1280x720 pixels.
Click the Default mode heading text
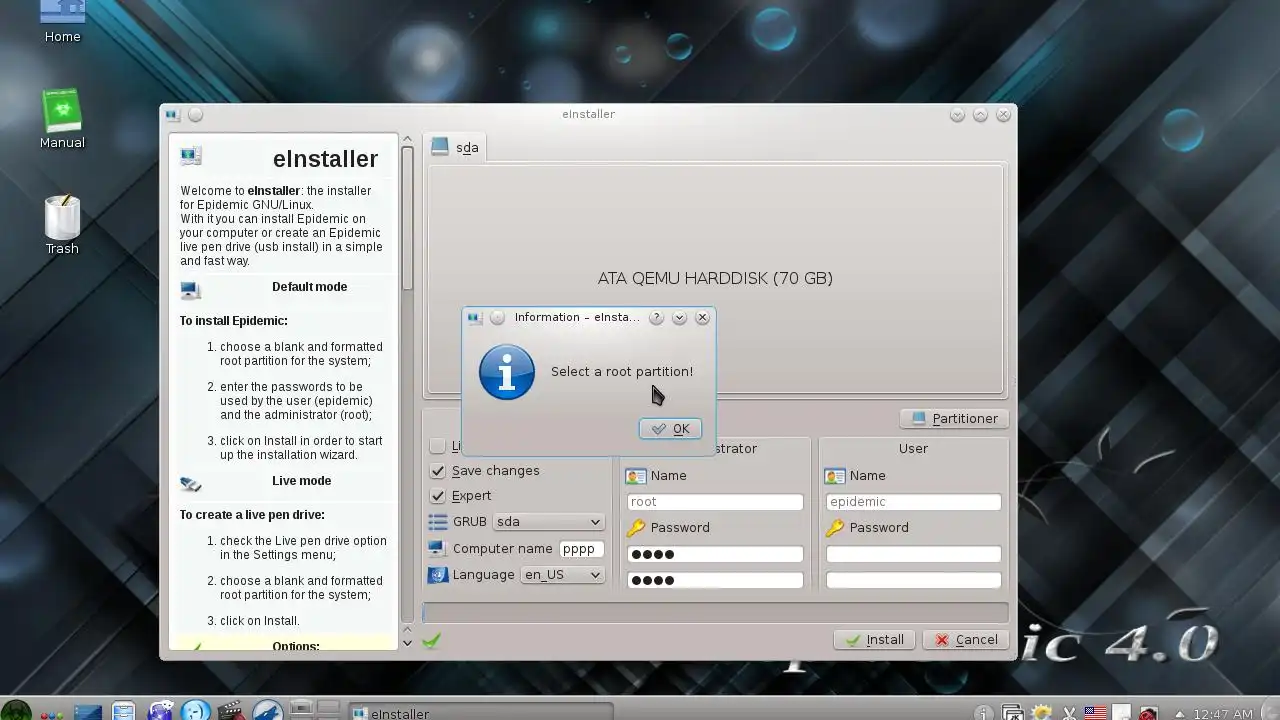click(x=310, y=287)
